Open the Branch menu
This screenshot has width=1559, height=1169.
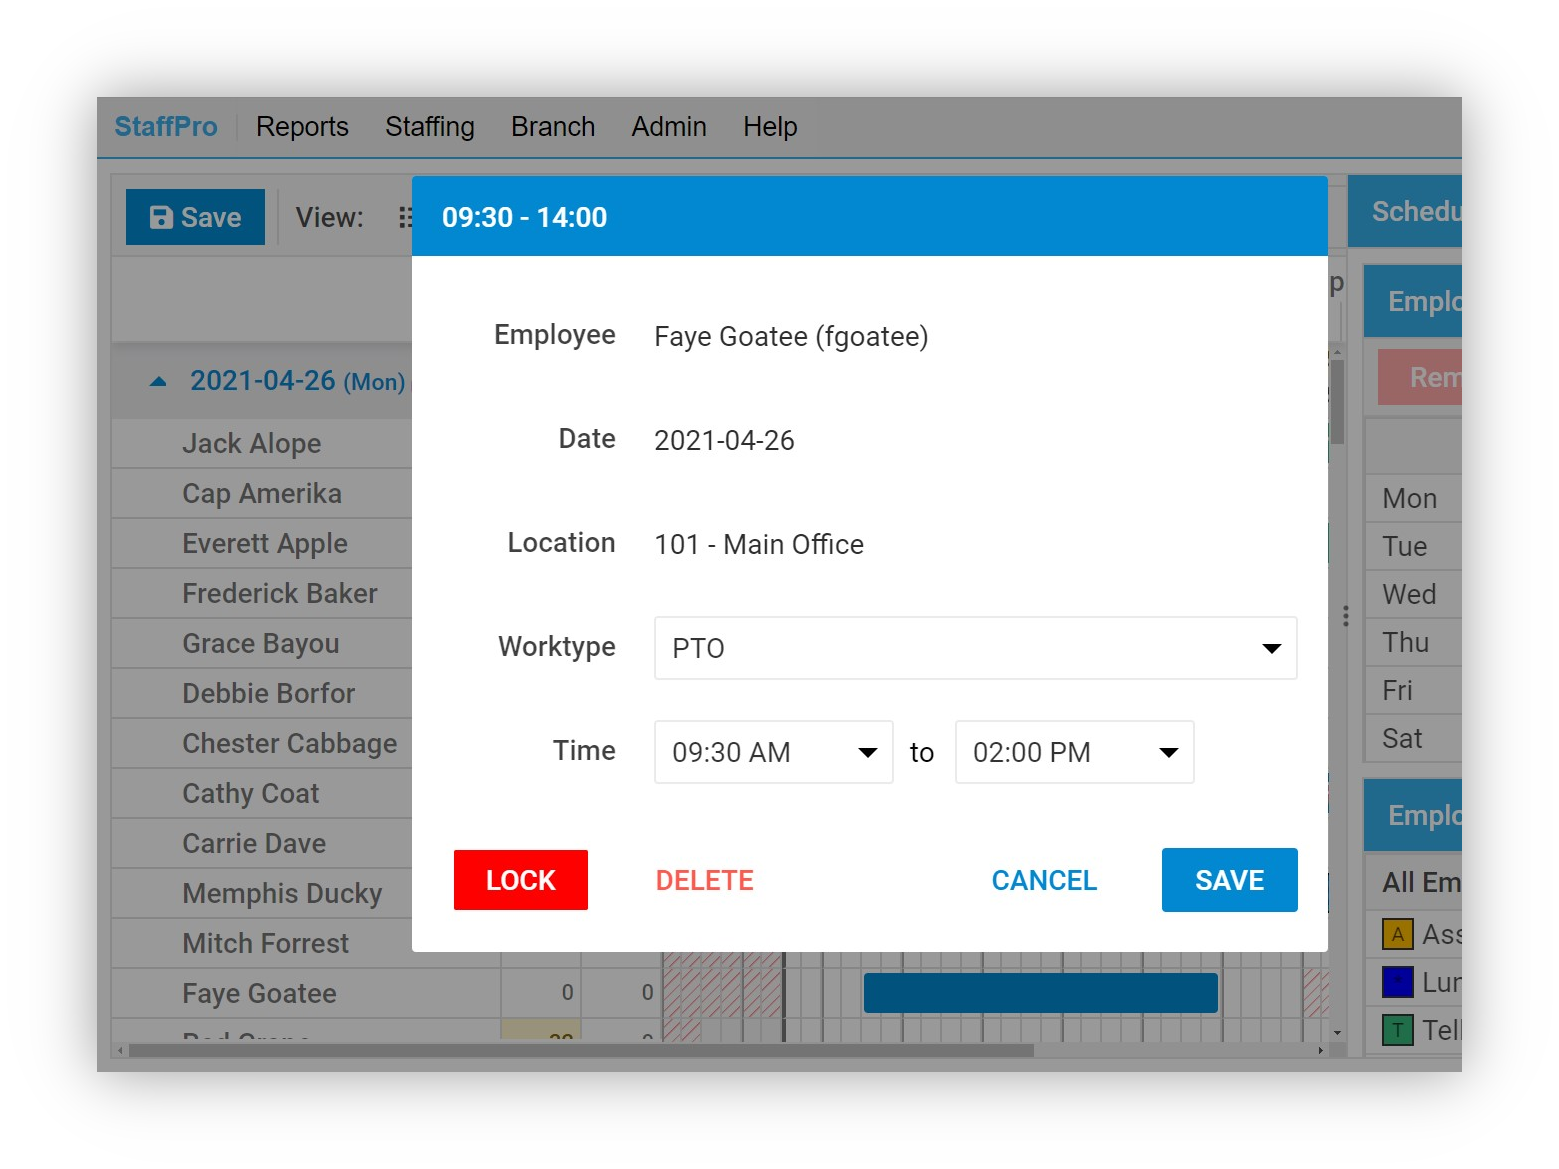(x=553, y=127)
